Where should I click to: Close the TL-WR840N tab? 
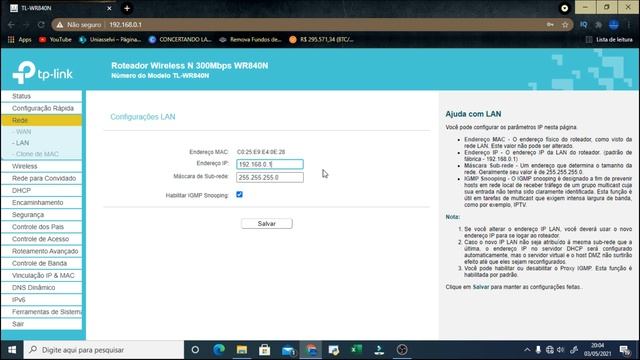[x=109, y=8]
